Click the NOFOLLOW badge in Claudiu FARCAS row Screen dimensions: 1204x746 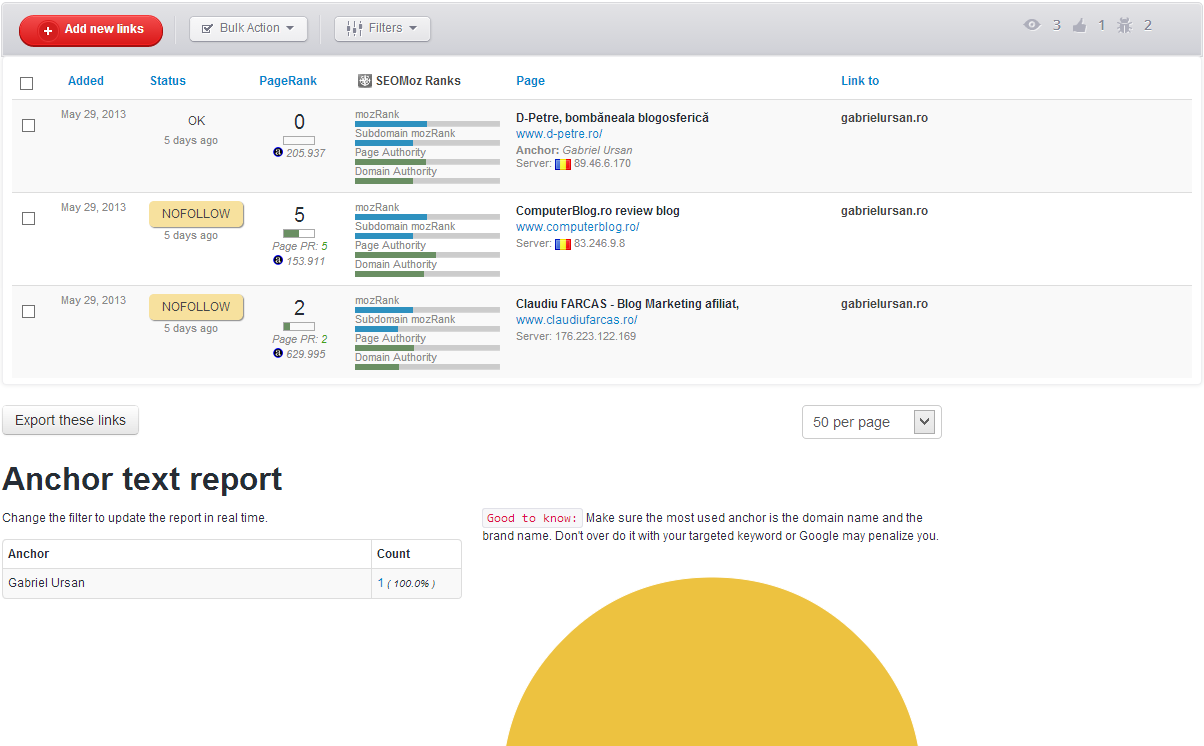[x=196, y=307]
